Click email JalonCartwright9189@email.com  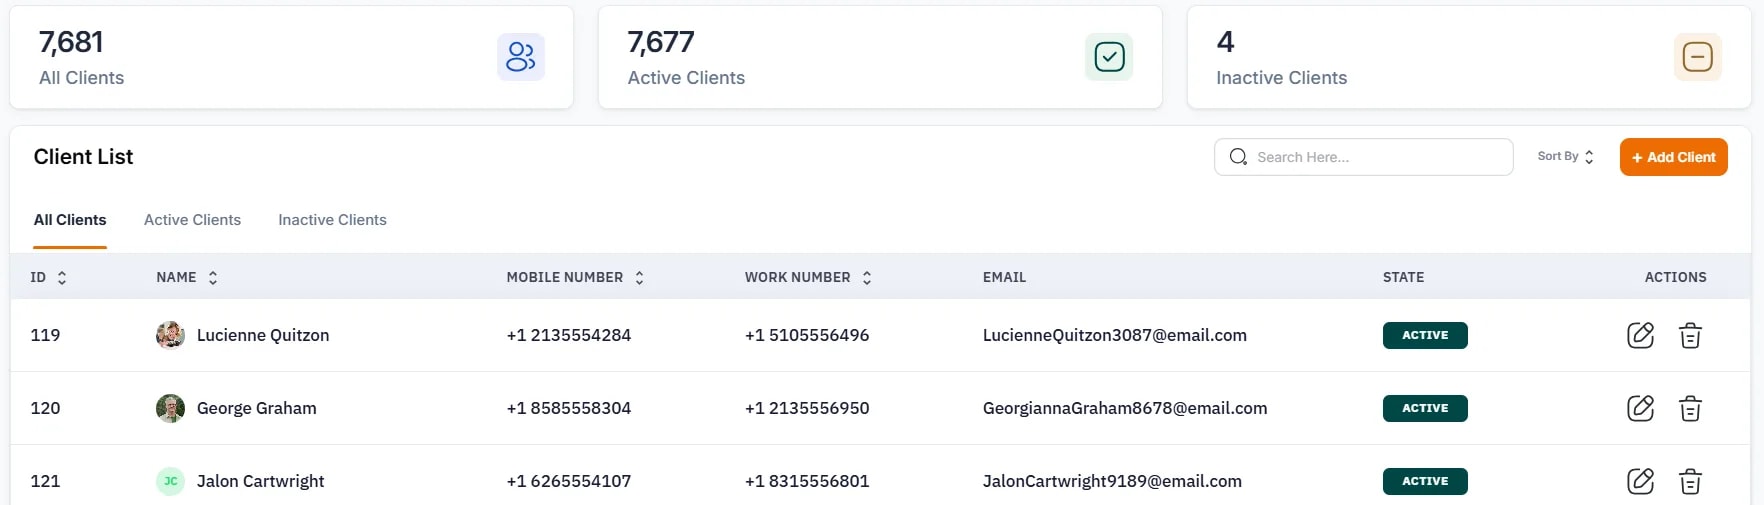click(x=1112, y=481)
